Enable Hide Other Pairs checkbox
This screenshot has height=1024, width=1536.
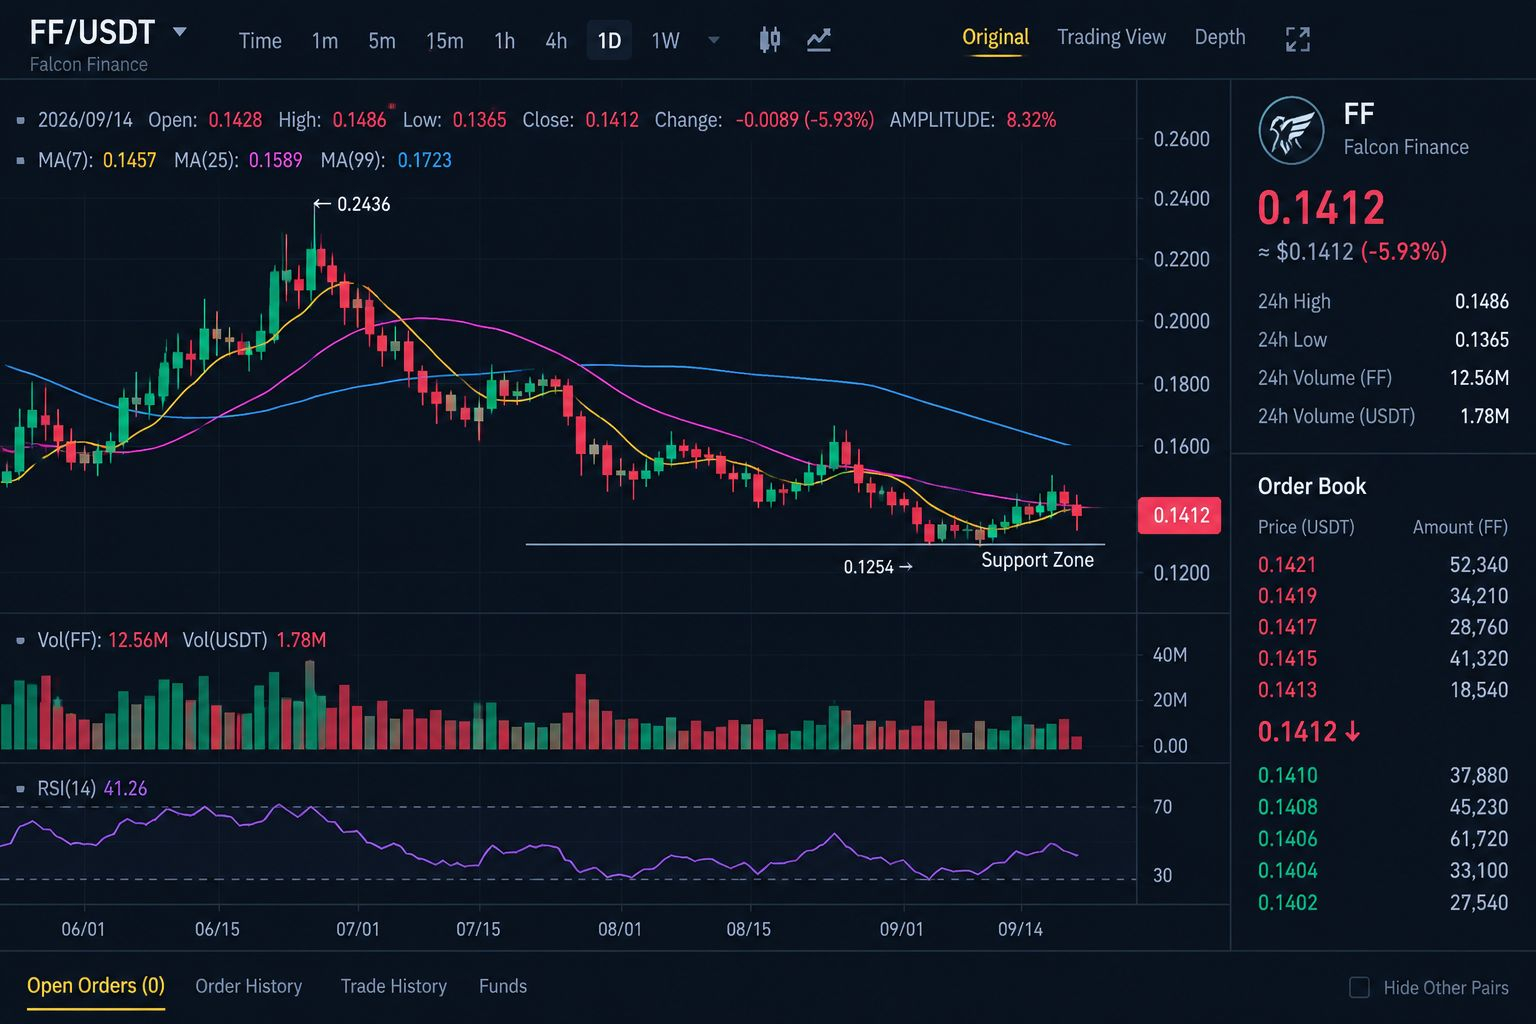coord(1359,987)
